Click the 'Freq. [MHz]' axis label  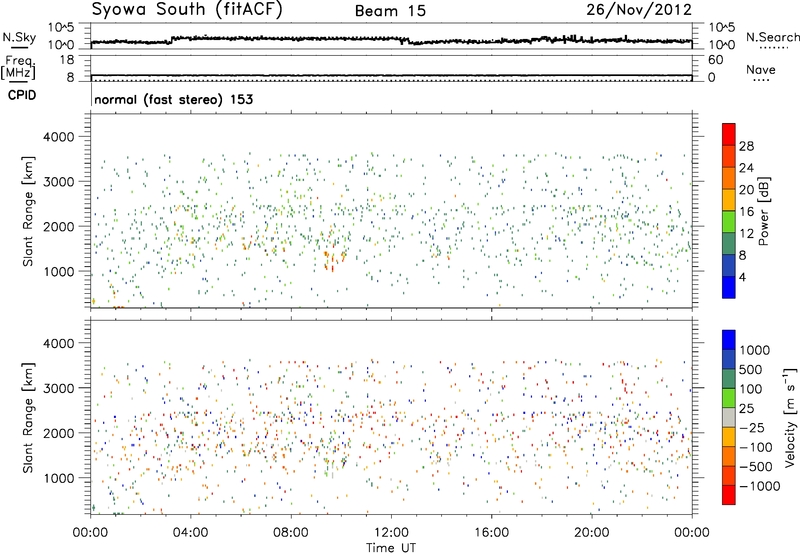tap(18, 67)
